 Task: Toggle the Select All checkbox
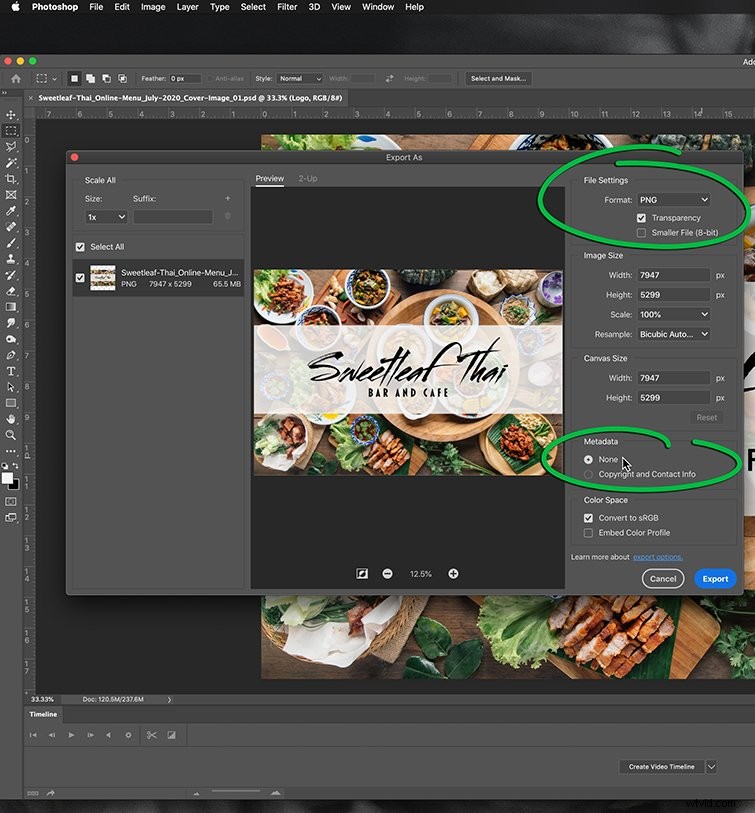coord(80,247)
